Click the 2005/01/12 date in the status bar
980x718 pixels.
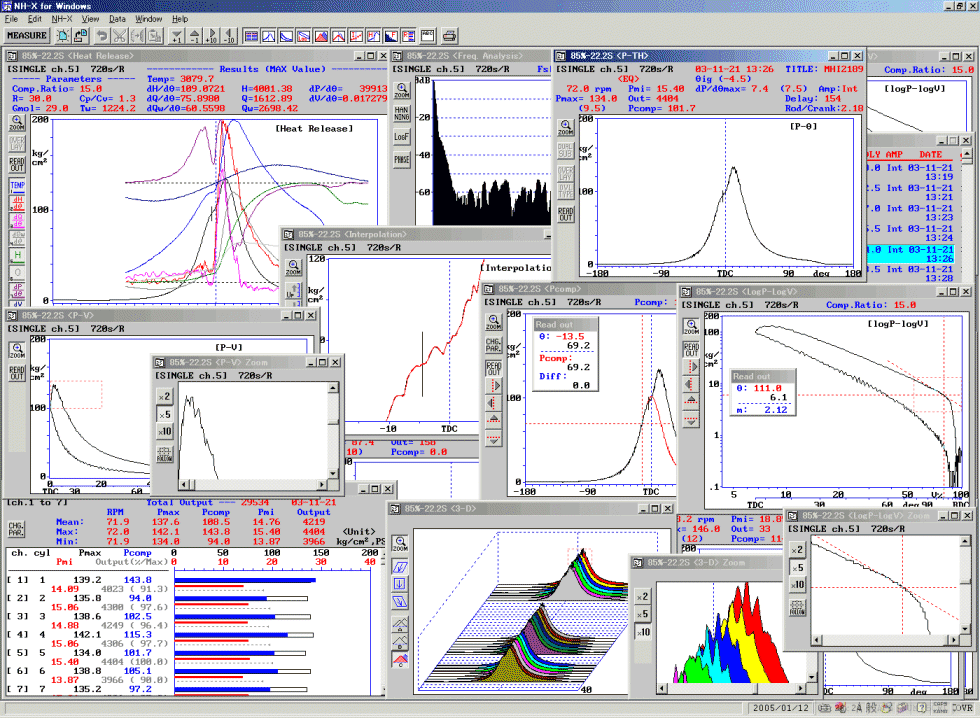[x=781, y=708]
